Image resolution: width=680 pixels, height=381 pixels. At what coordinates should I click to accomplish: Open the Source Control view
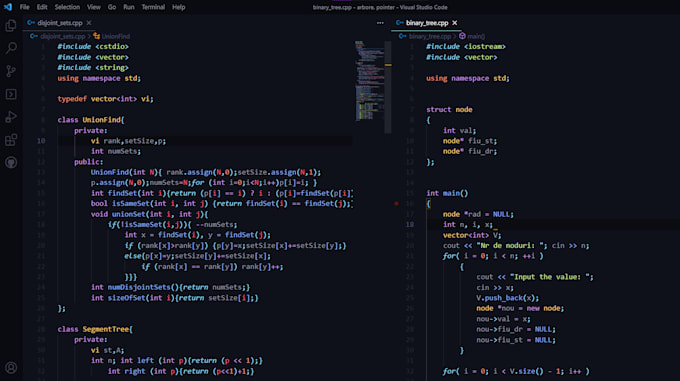[x=11, y=71]
